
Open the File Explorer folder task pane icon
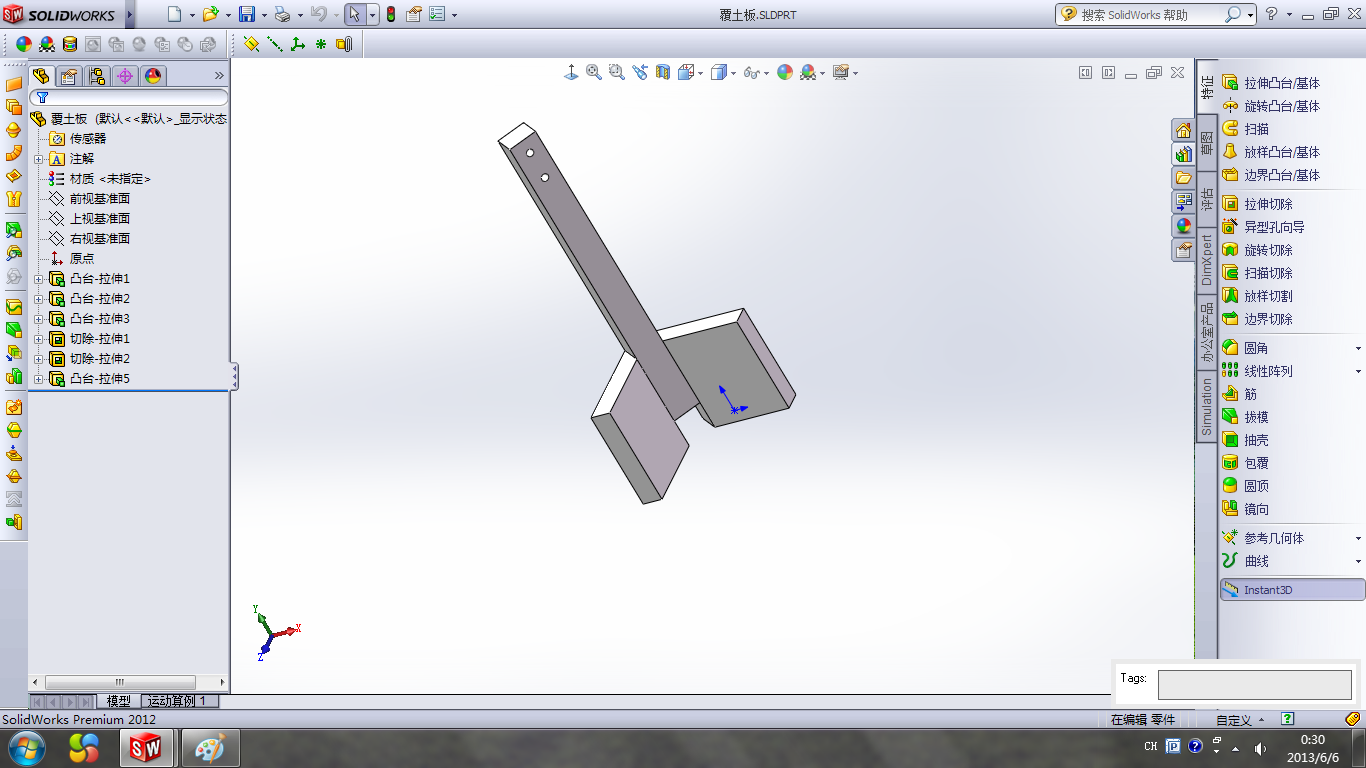tap(1184, 178)
